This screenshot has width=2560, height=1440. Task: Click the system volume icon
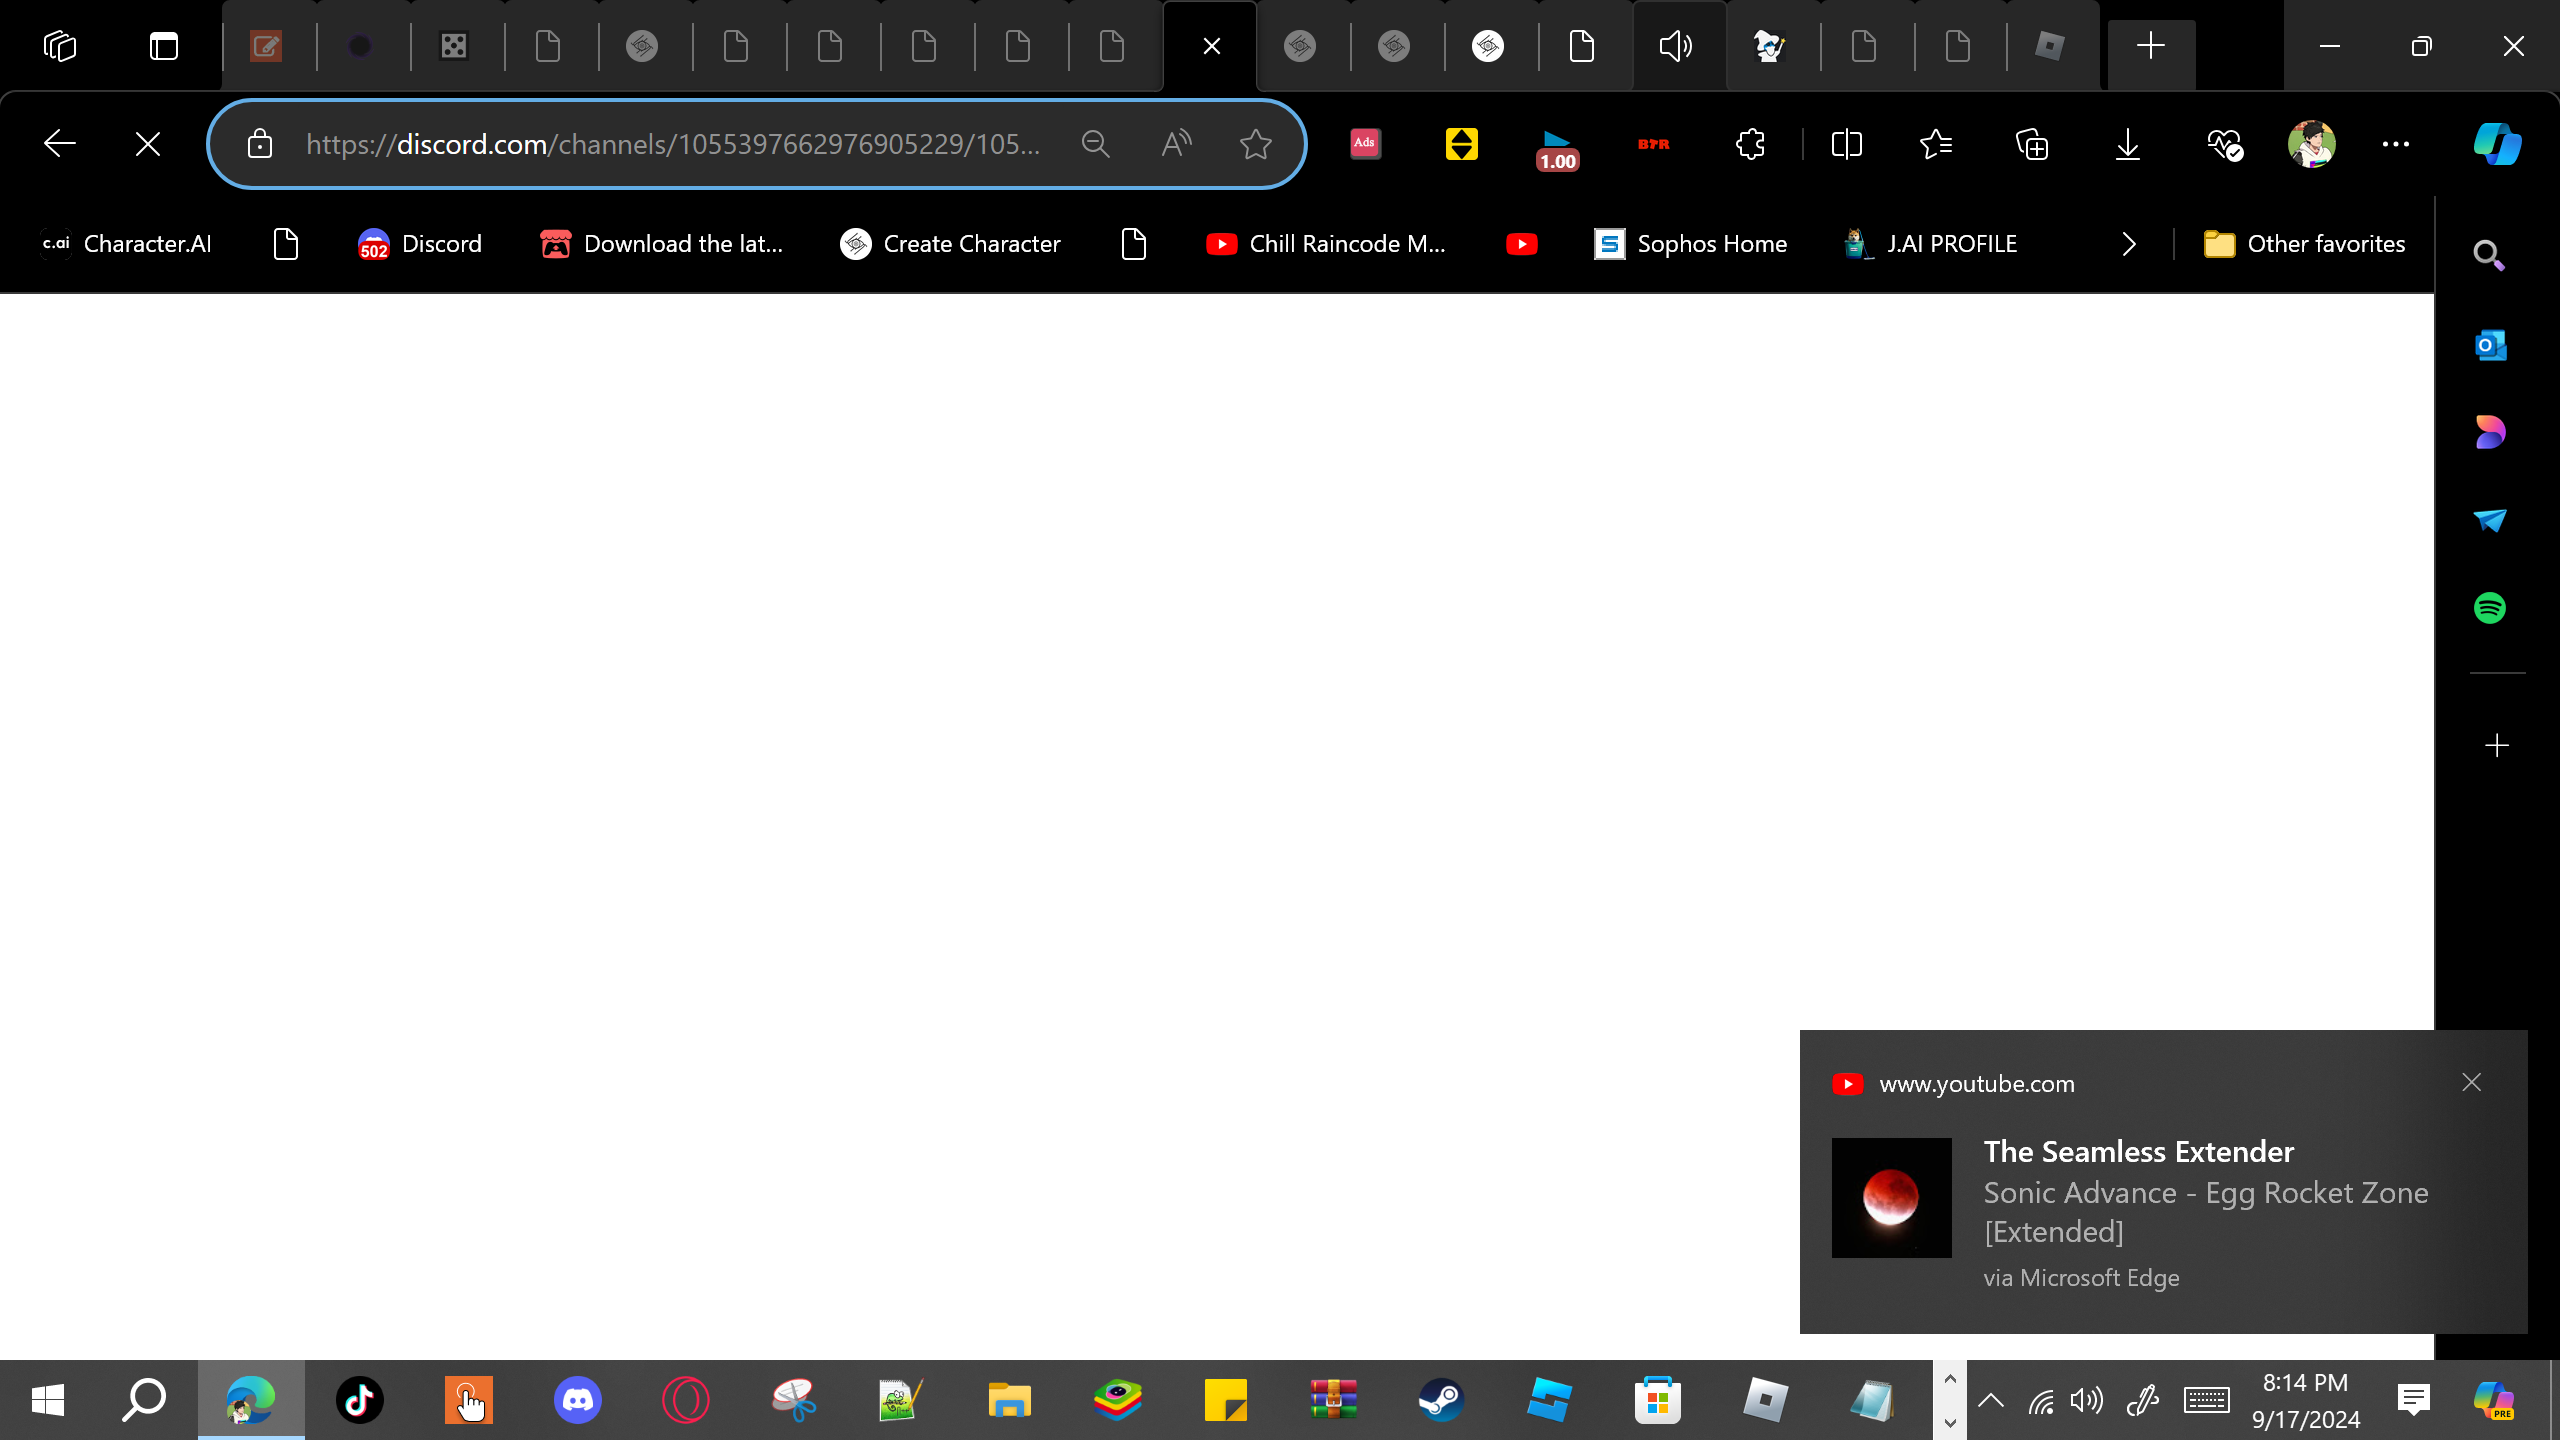tap(2087, 1400)
